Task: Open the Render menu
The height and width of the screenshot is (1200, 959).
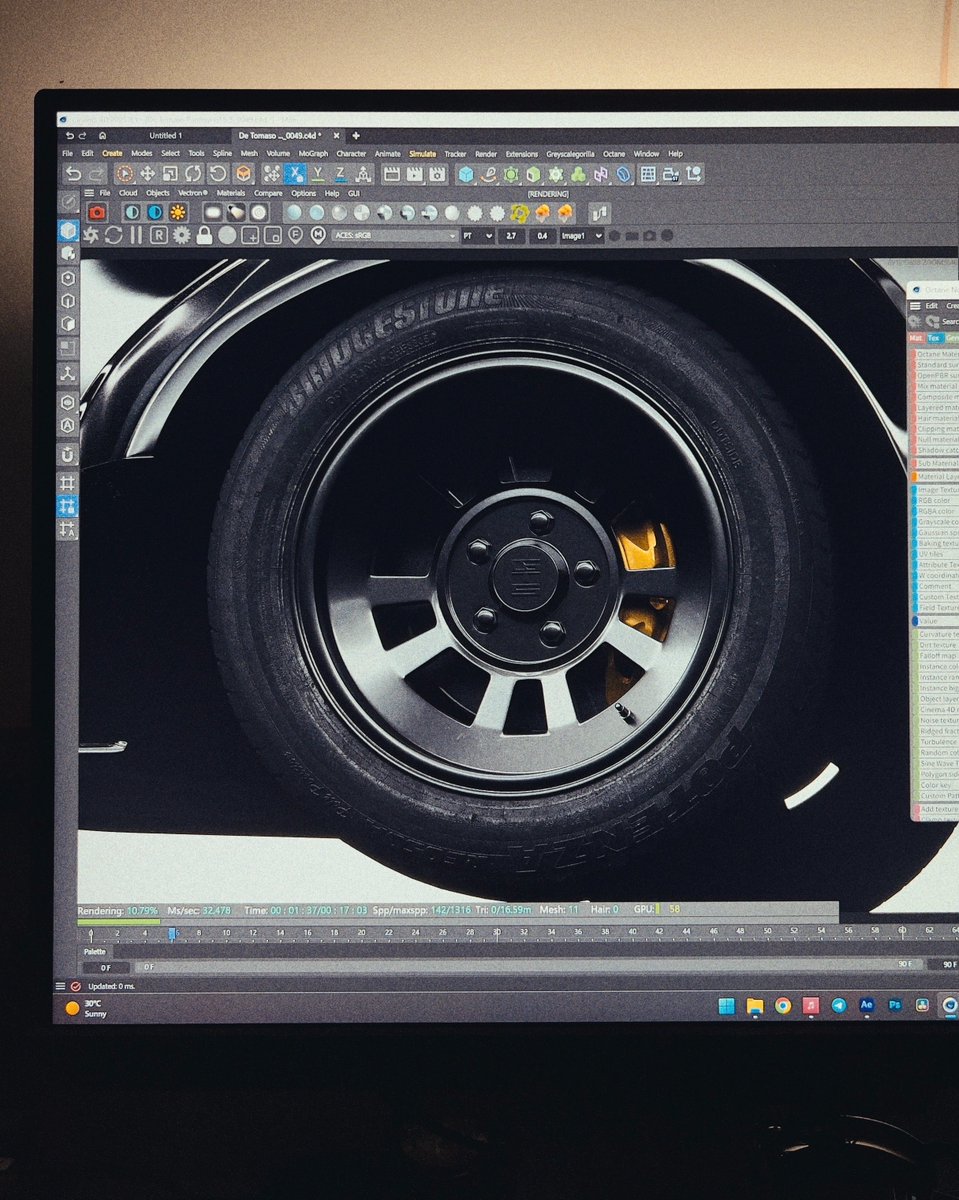Action: coord(486,153)
